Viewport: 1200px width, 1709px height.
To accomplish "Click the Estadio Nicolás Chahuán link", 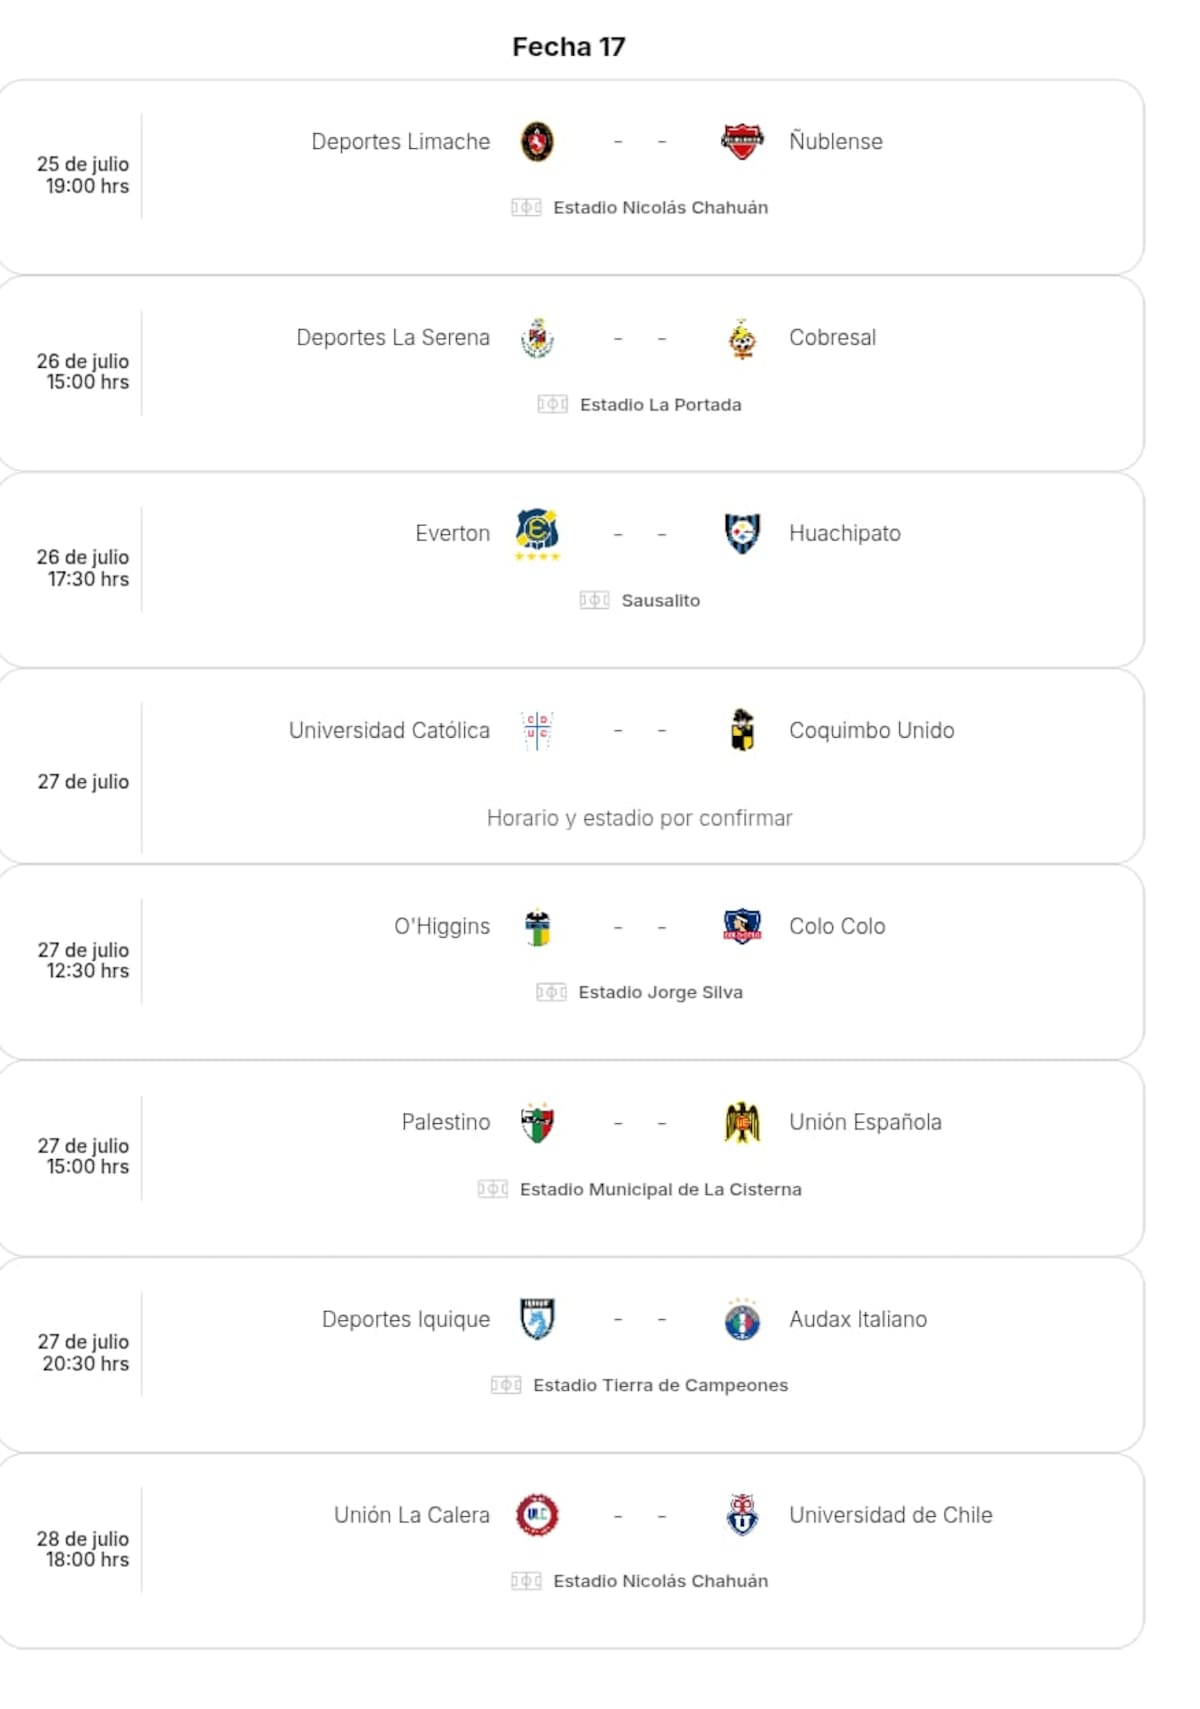I will pos(661,207).
